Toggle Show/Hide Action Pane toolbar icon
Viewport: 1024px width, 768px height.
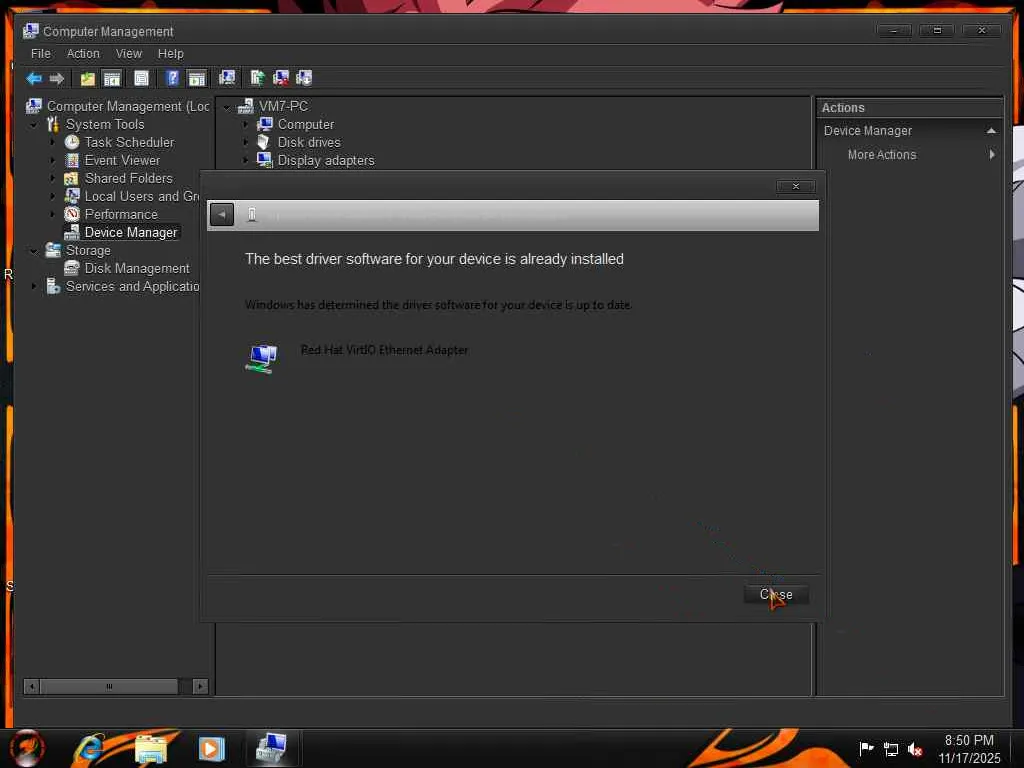197,78
